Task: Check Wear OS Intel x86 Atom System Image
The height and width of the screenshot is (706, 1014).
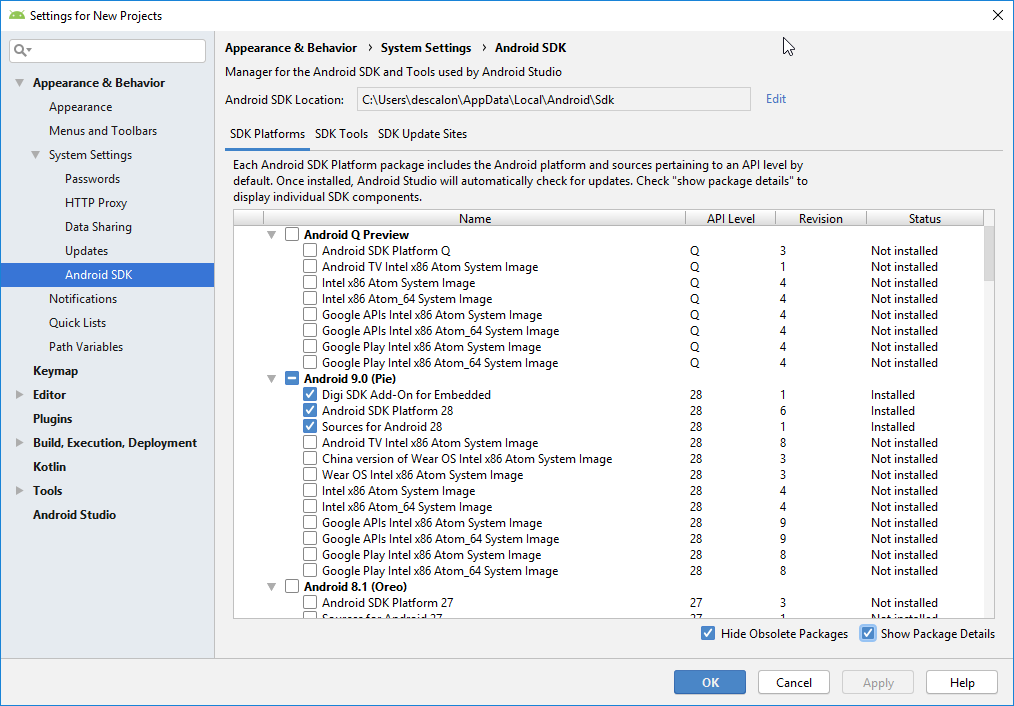Action: point(310,475)
